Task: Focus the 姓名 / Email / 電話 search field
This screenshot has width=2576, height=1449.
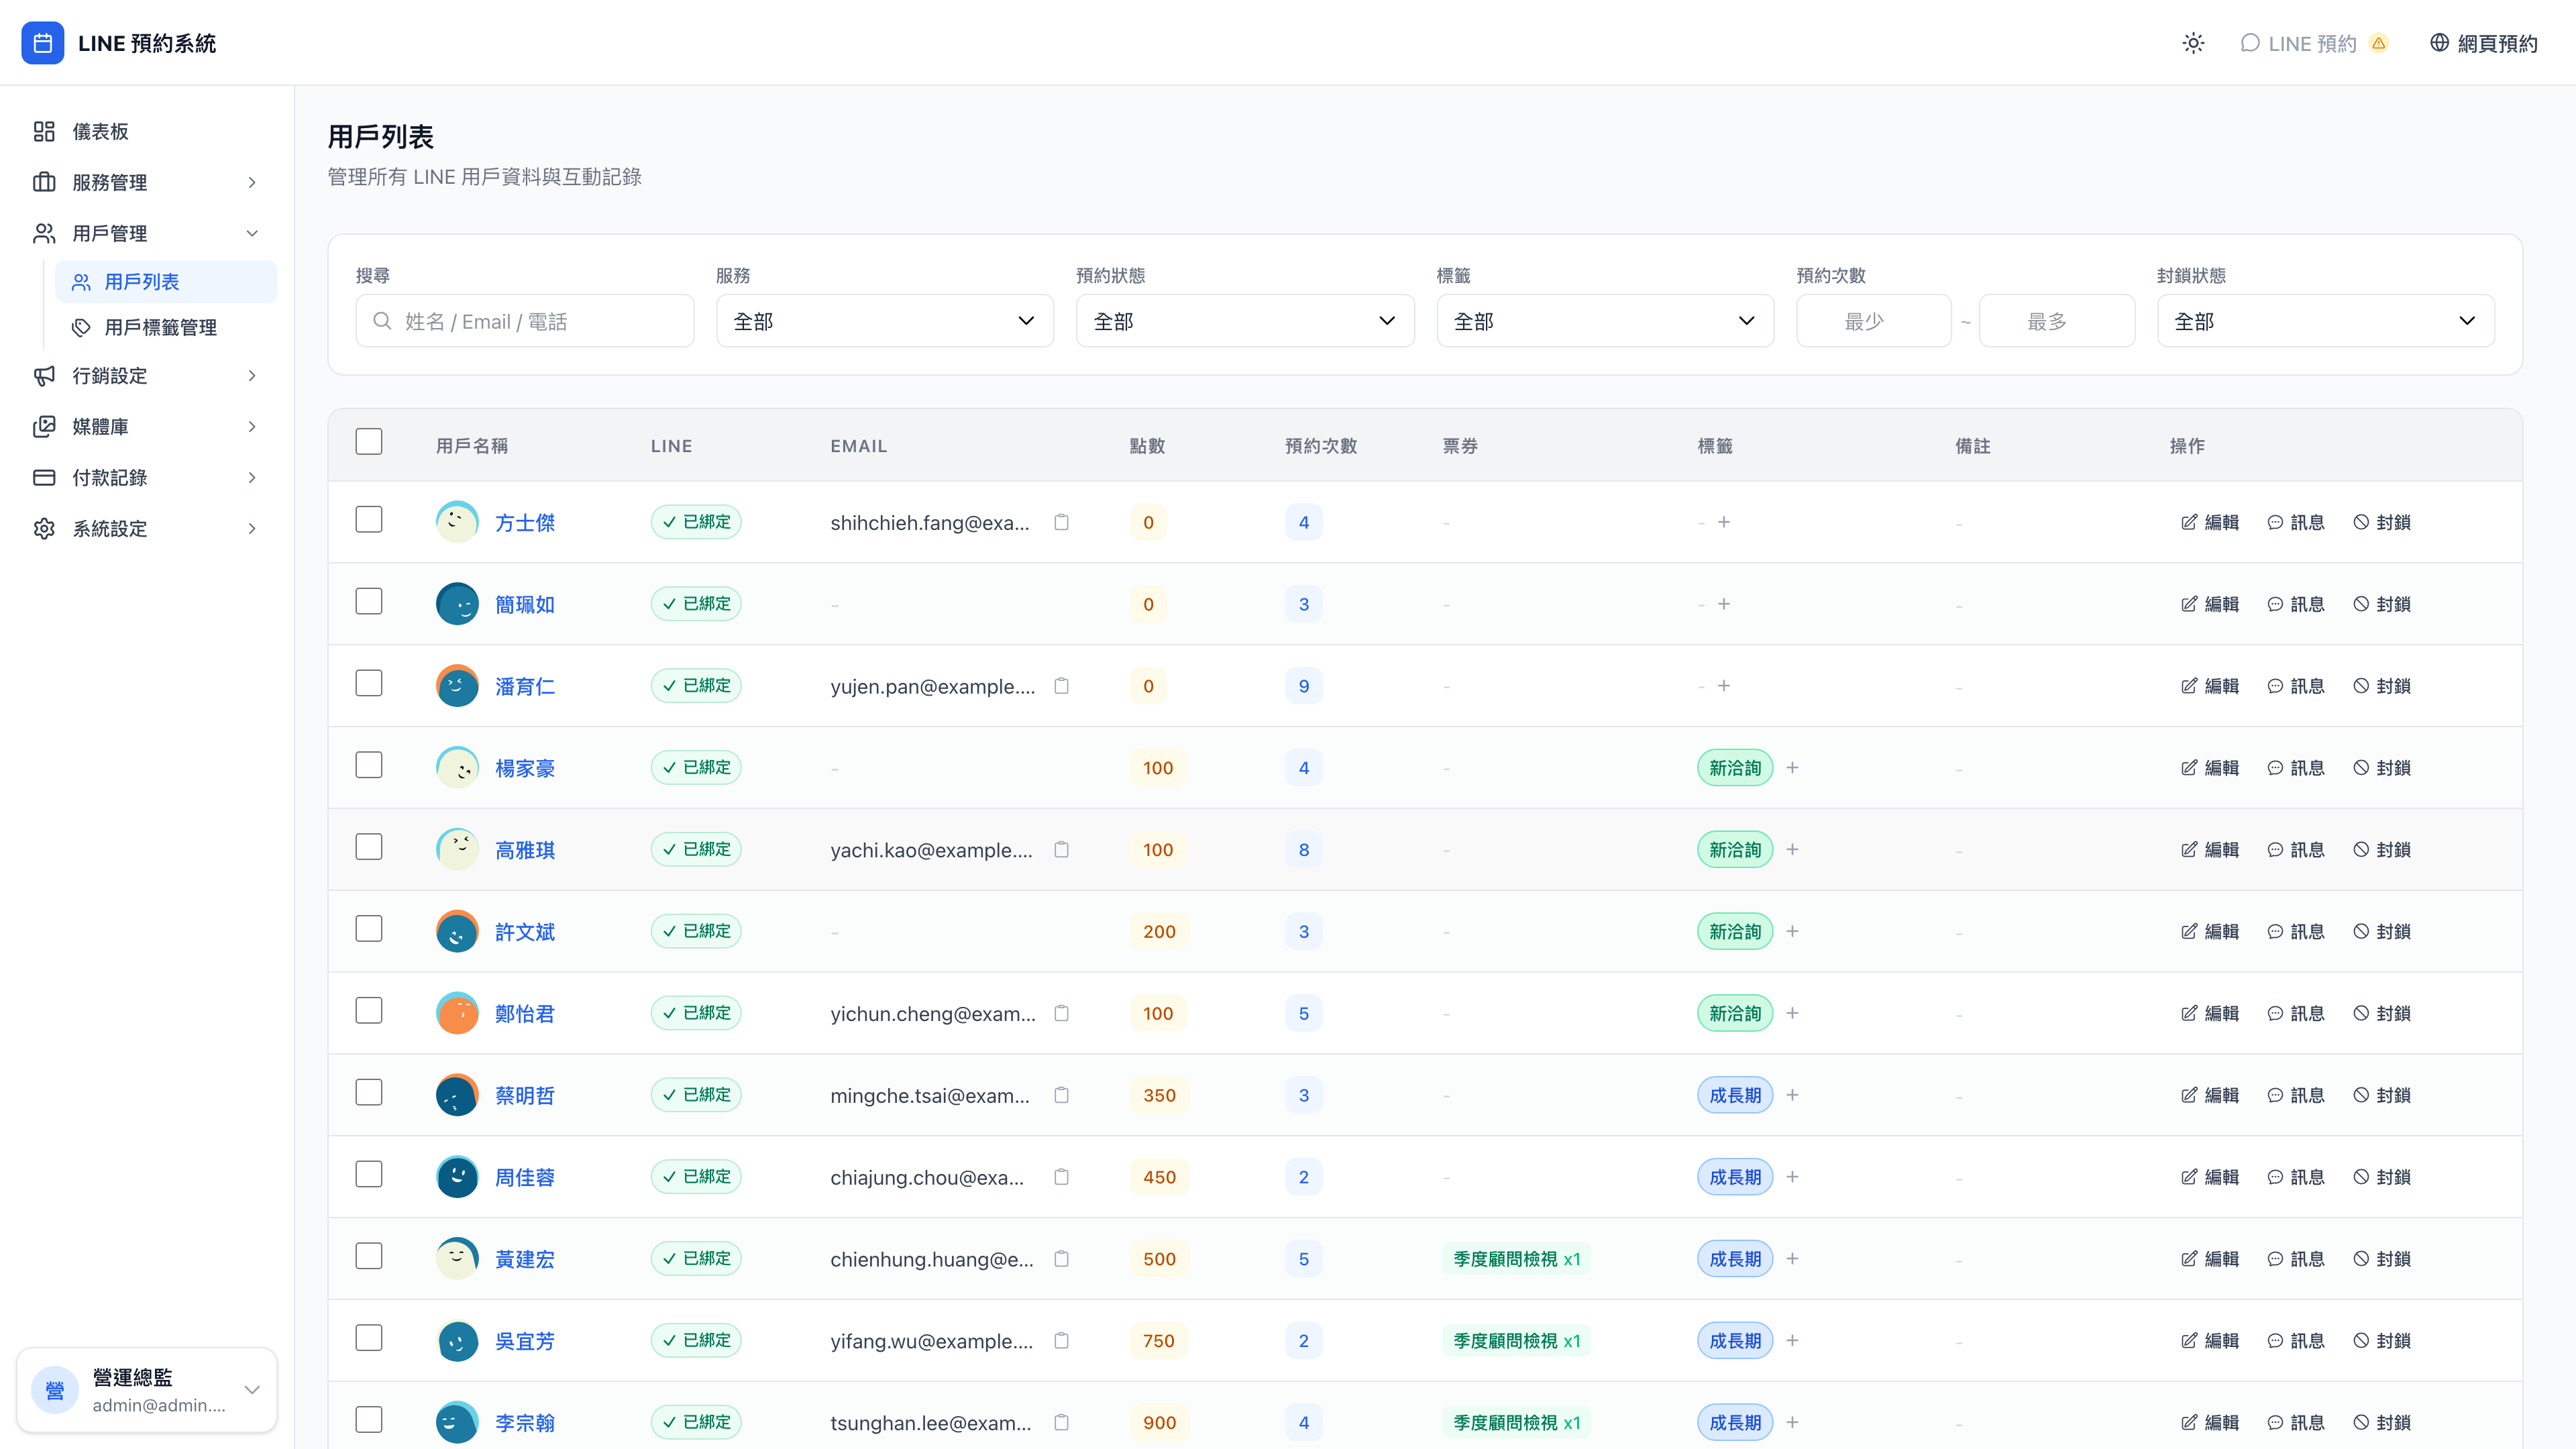Action: click(x=525, y=321)
